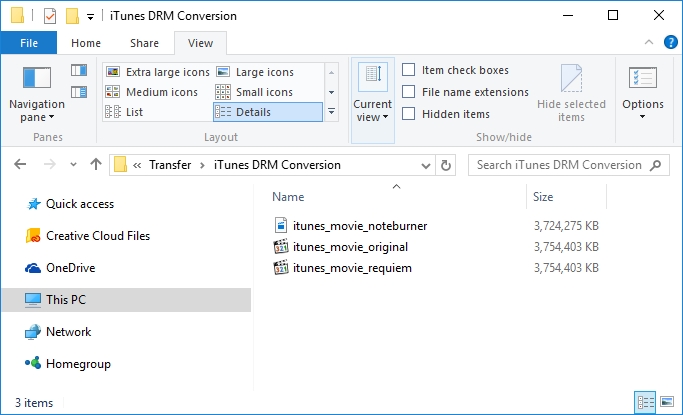Screen dimensions: 683x415
Task: Select the Details layout
Action: coord(268,112)
